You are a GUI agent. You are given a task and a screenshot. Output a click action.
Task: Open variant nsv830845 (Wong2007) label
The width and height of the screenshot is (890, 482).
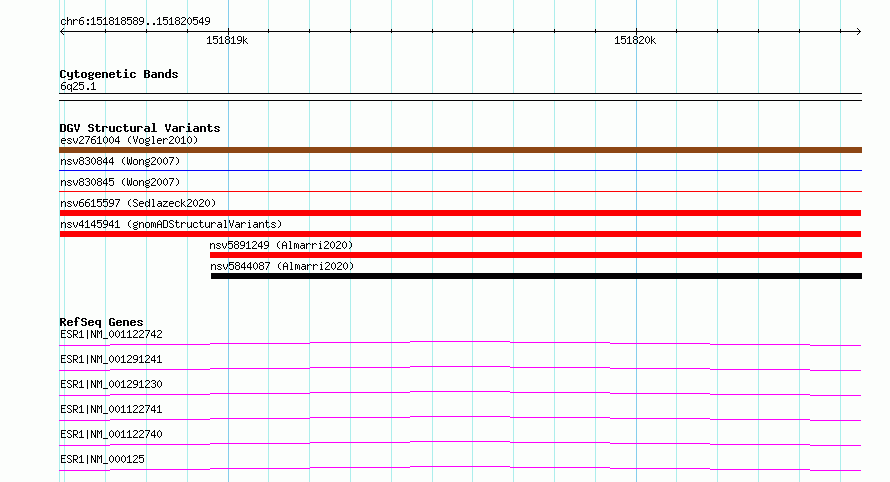[120, 182]
